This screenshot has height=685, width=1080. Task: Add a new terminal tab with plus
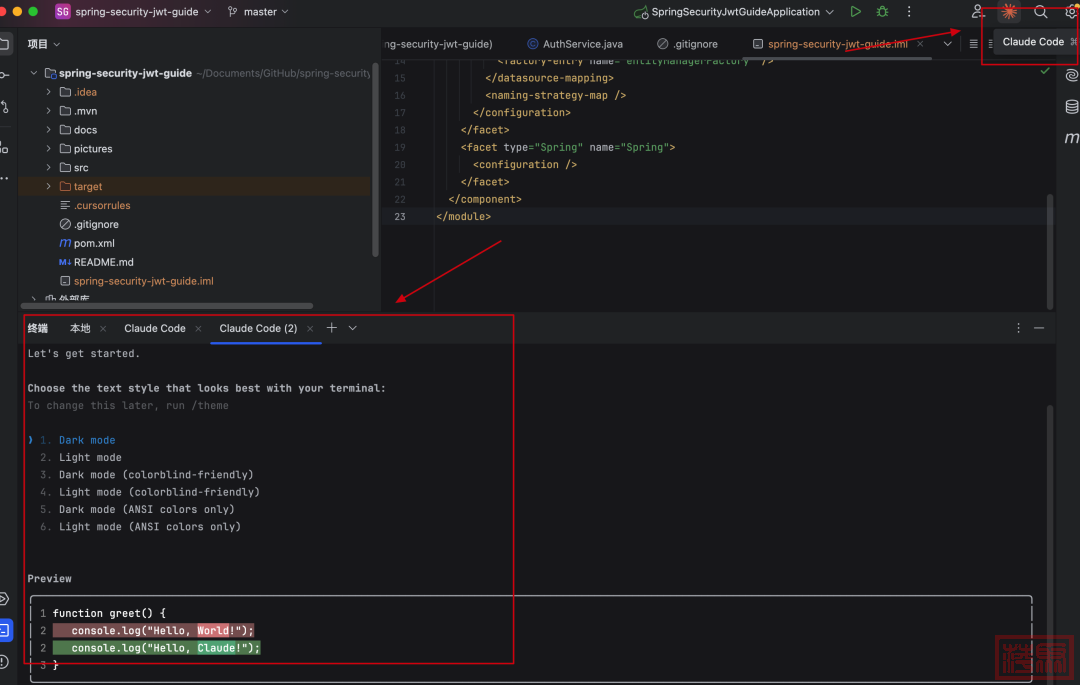click(x=331, y=328)
